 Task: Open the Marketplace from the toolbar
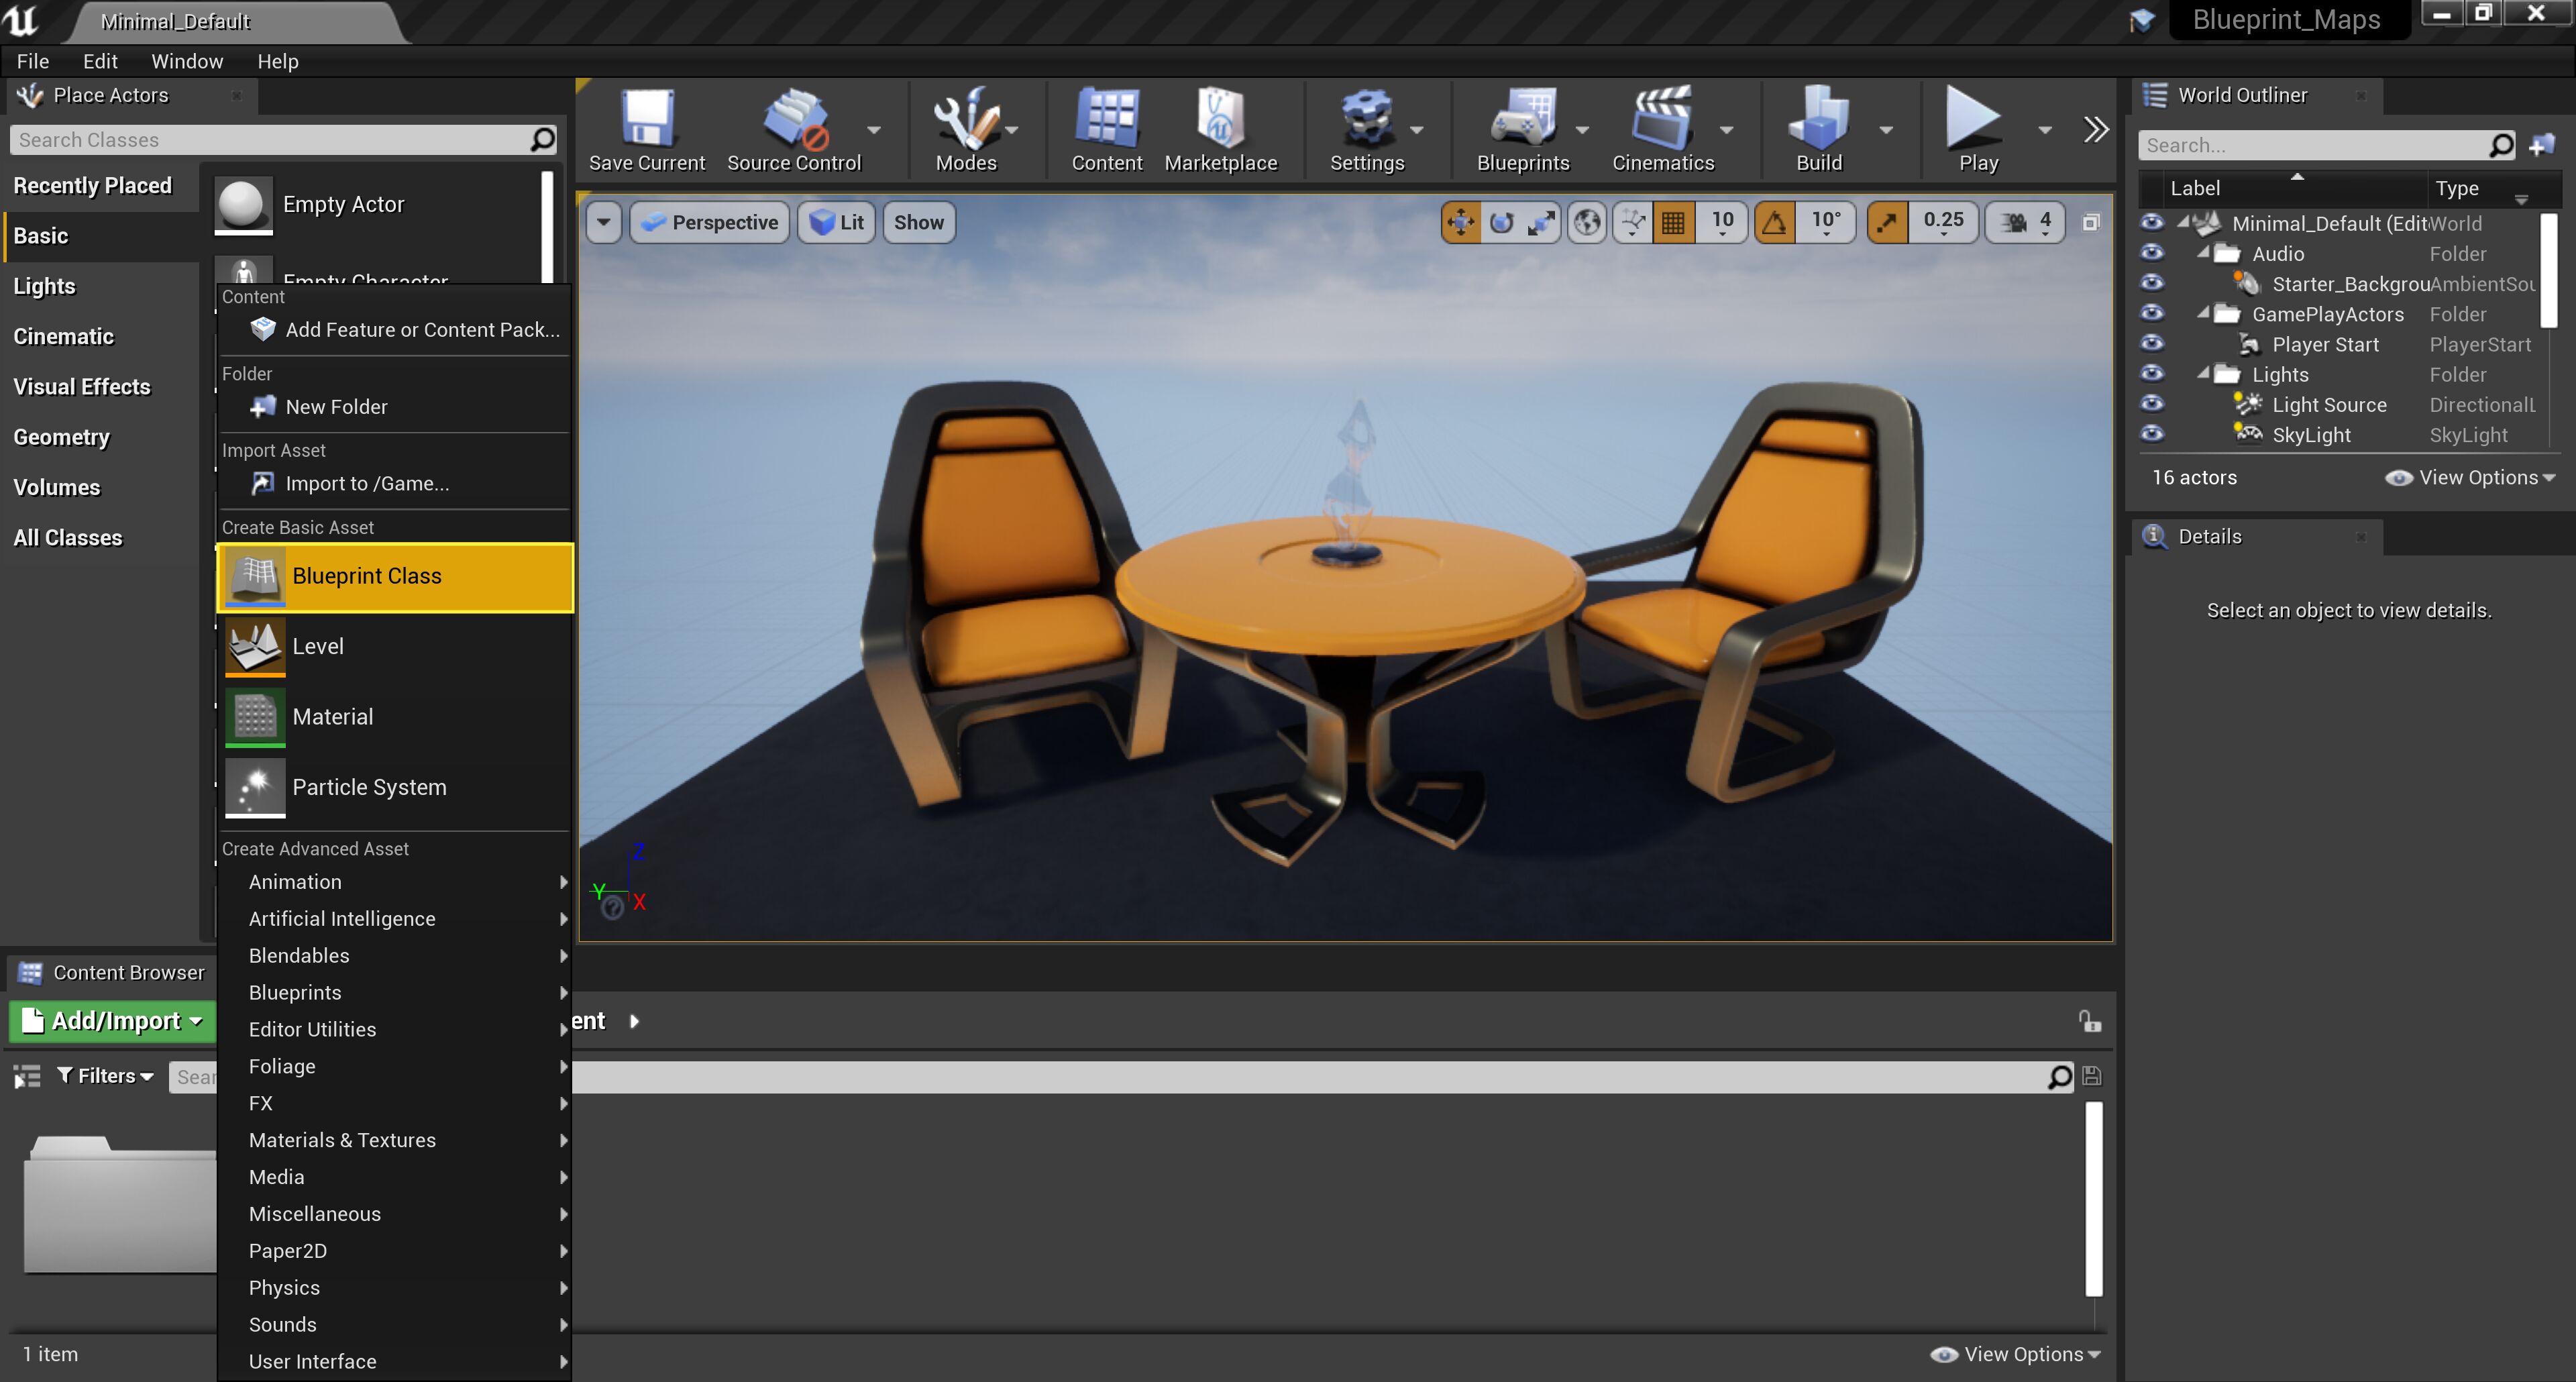click(x=1220, y=131)
